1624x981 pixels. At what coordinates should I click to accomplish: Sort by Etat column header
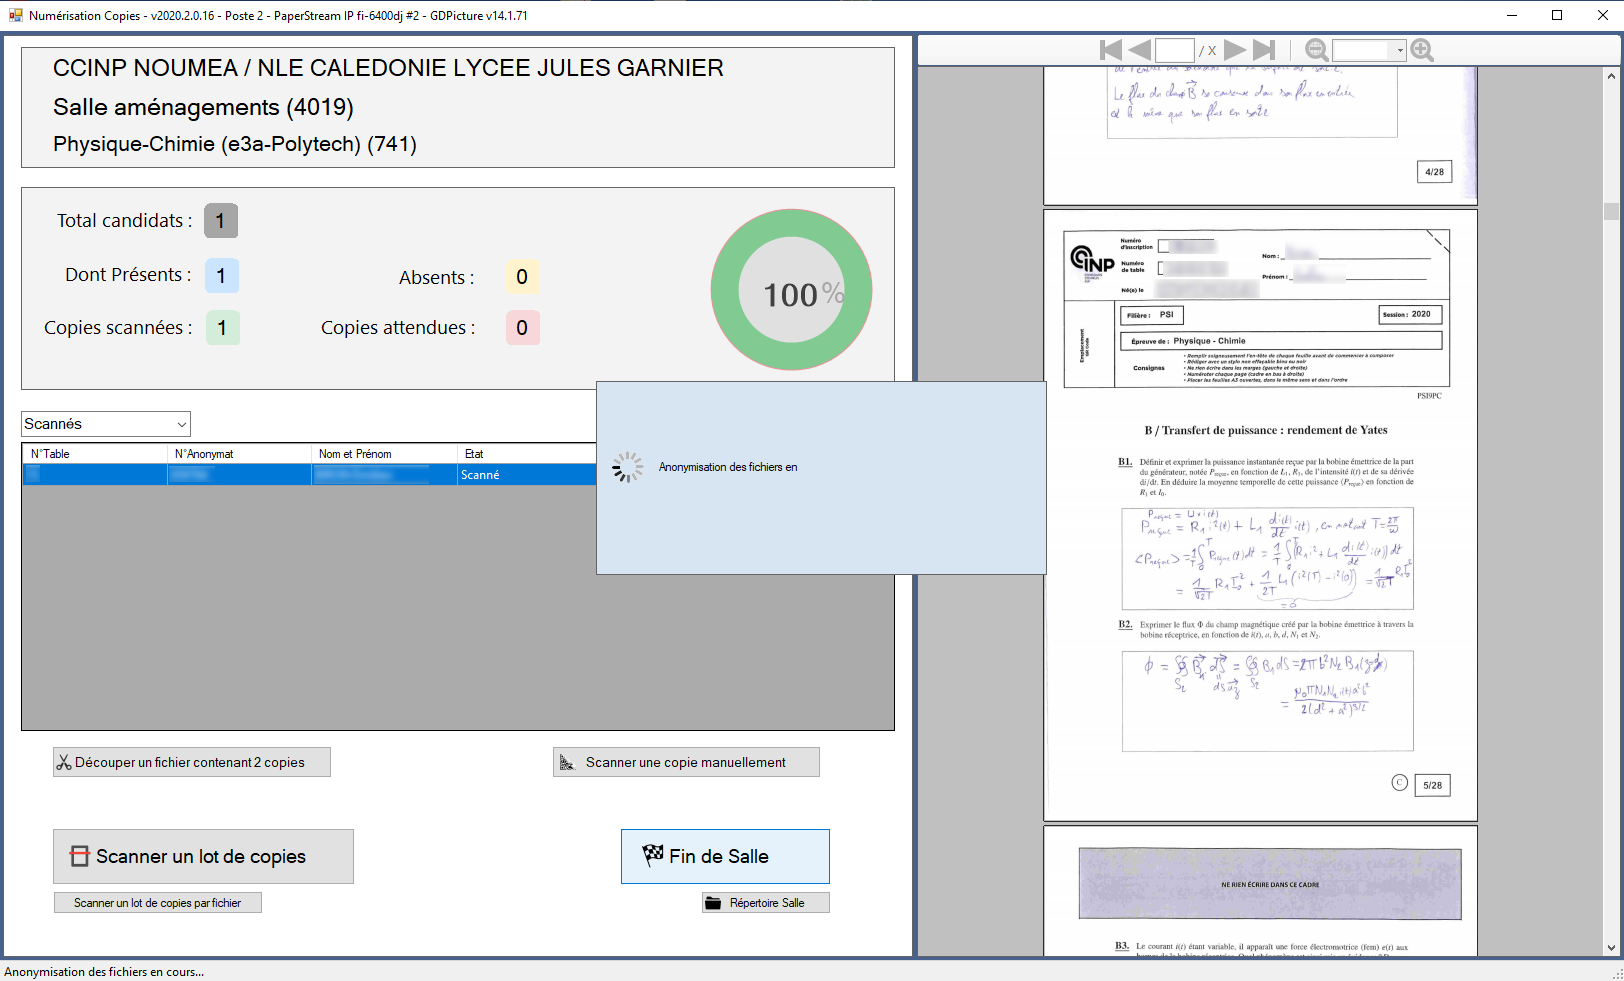pos(526,454)
